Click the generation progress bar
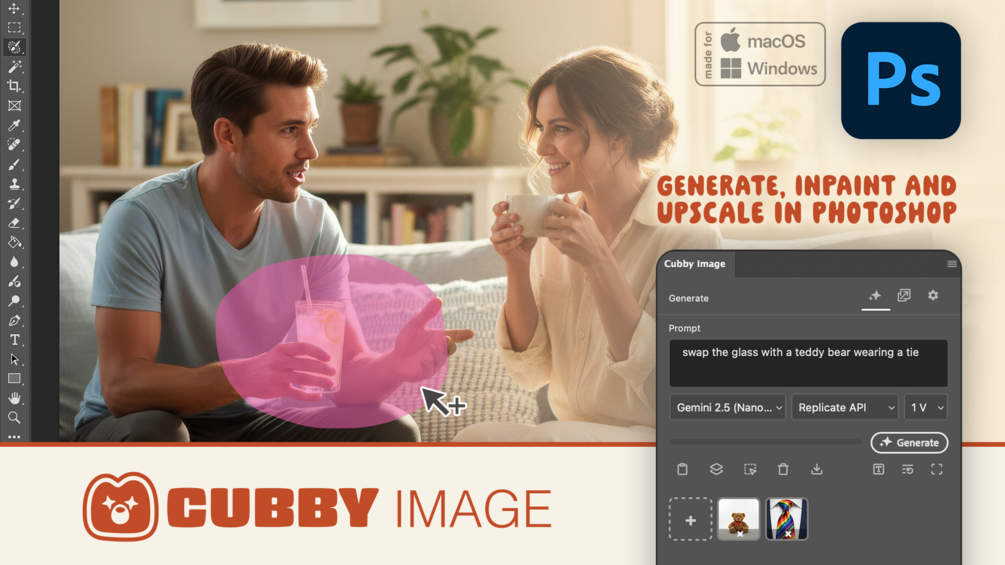The height and width of the screenshot is (565, 1005). coord(765,442)
